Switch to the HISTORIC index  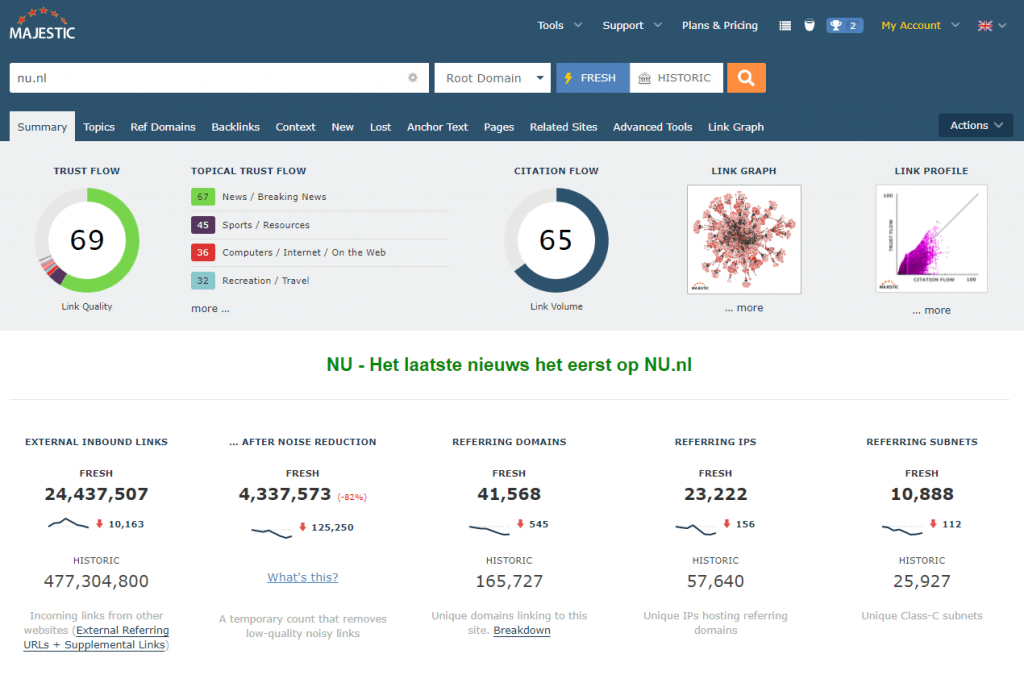pyautogui.click(x=676, y=78)
